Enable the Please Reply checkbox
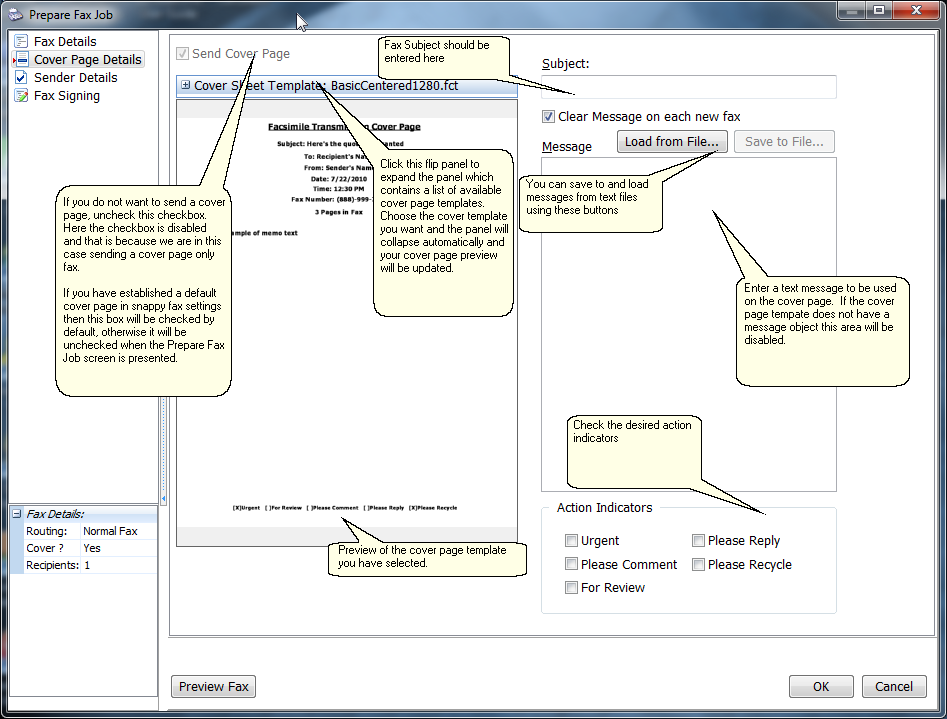This screenshot has height=719, width=947. [698, 541]
